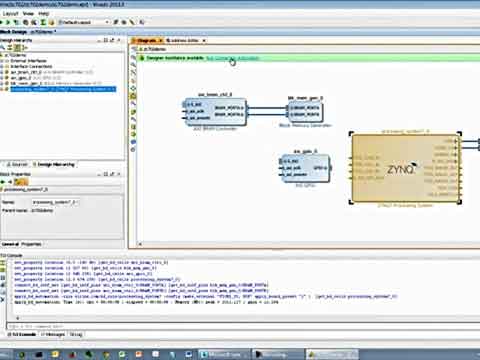480x360 pixels.
Task: Click the Tcl command input field
Action: (243, 326)
